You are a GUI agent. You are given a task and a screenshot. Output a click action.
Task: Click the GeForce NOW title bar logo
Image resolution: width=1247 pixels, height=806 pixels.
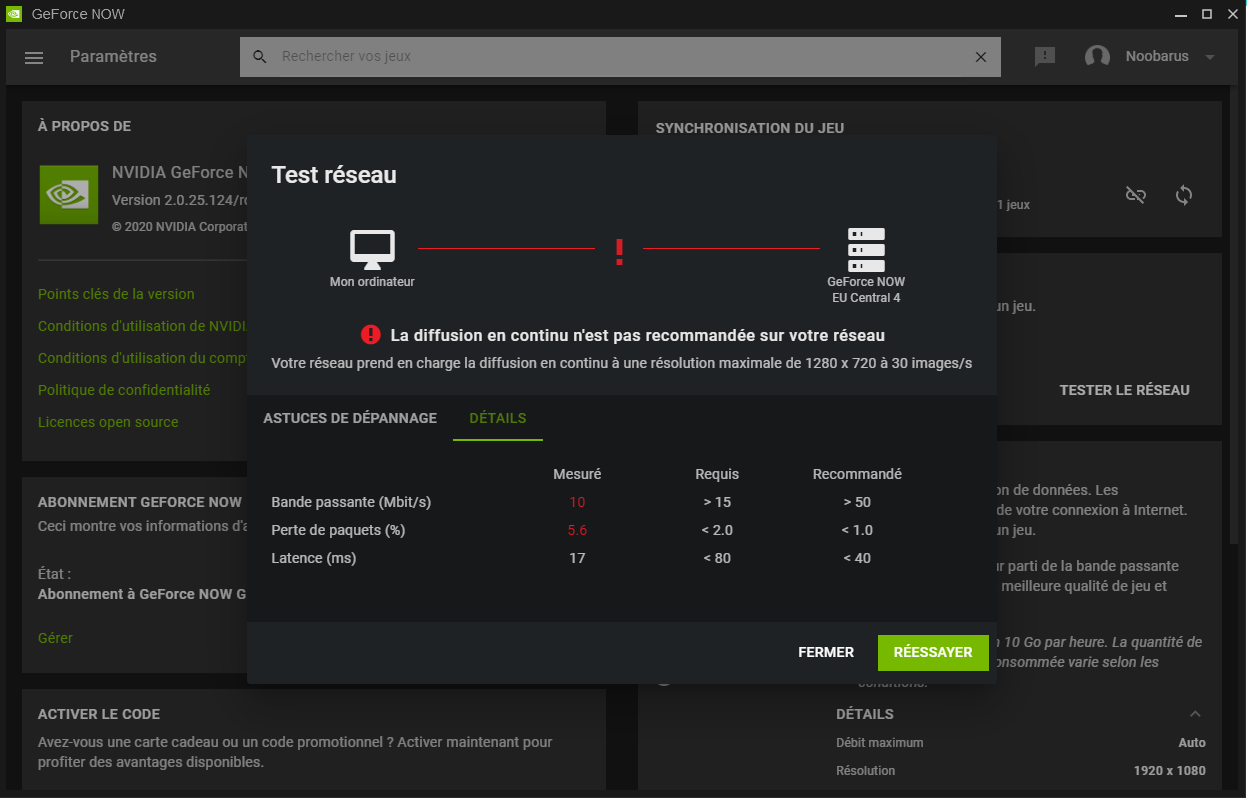[x=13, y=14]
